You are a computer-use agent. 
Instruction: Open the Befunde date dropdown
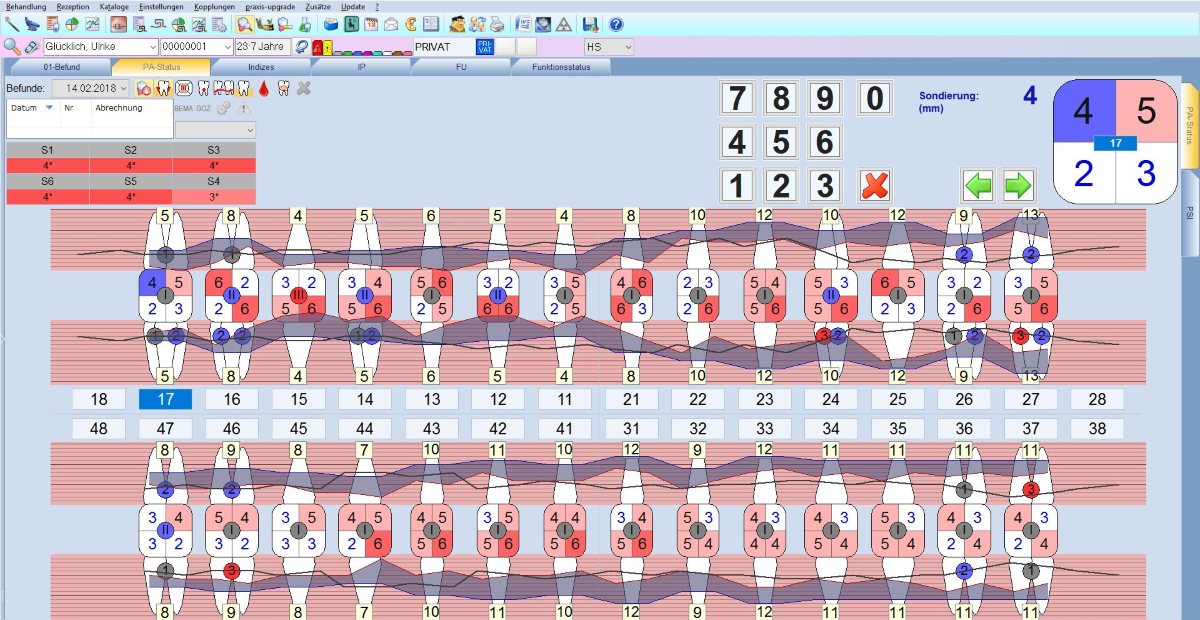click(x=124, y=89)
